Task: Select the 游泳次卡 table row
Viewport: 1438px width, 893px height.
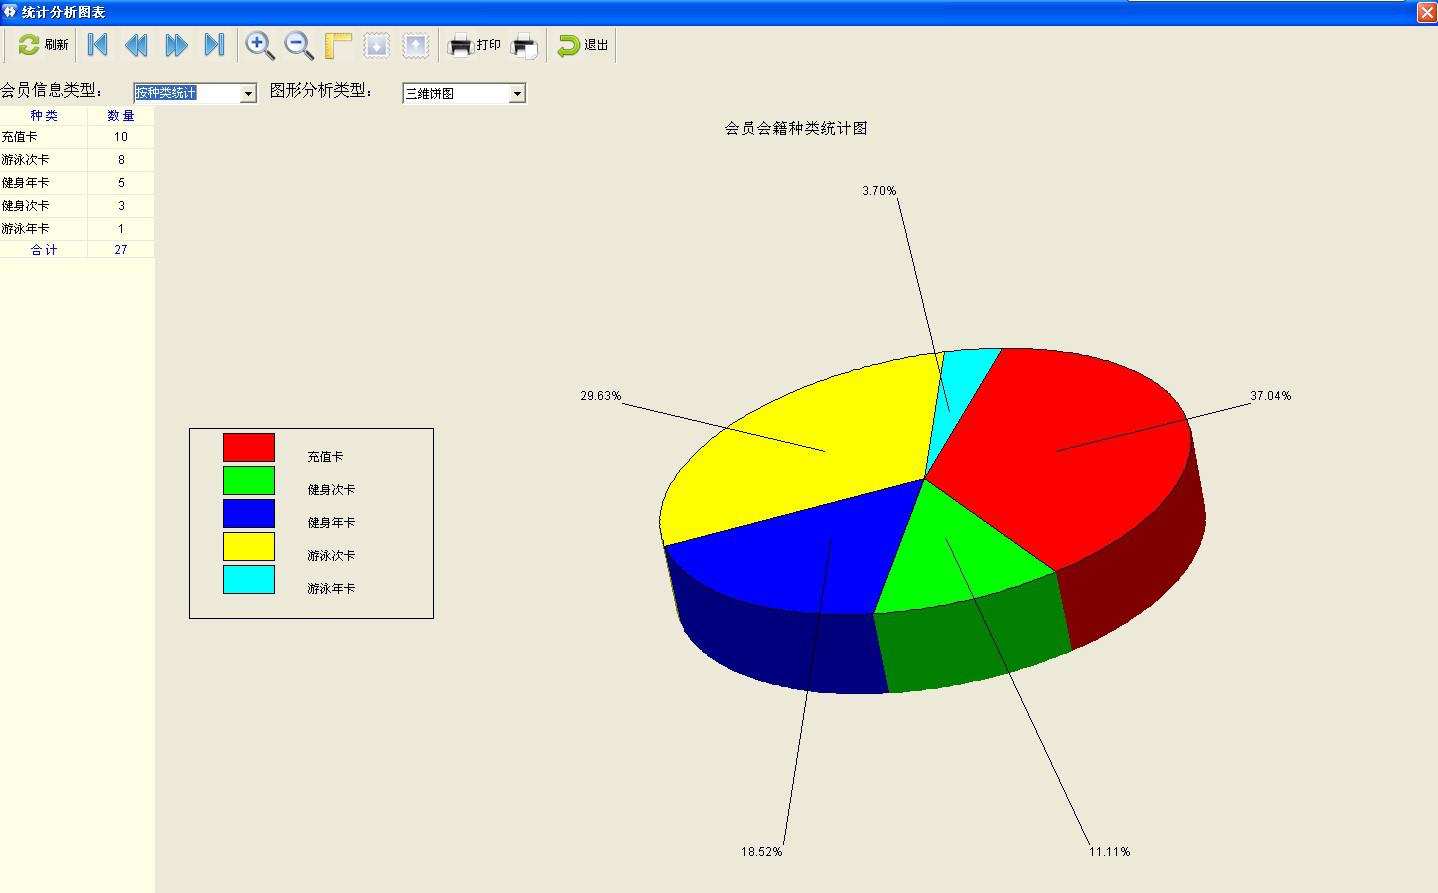Action: point(77,160)
